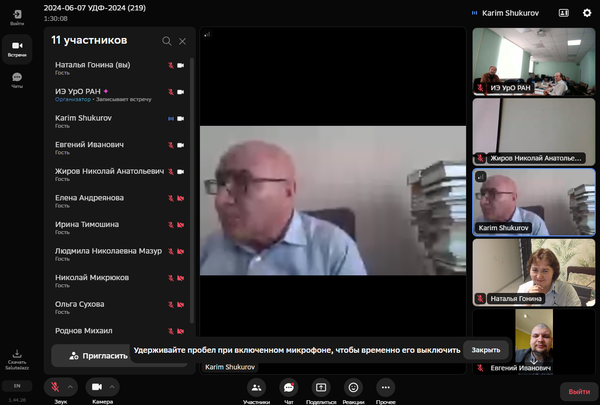Dismiss the hint with Закрыть button
This screenshot has width=600, height=405.
pos(486,350)
